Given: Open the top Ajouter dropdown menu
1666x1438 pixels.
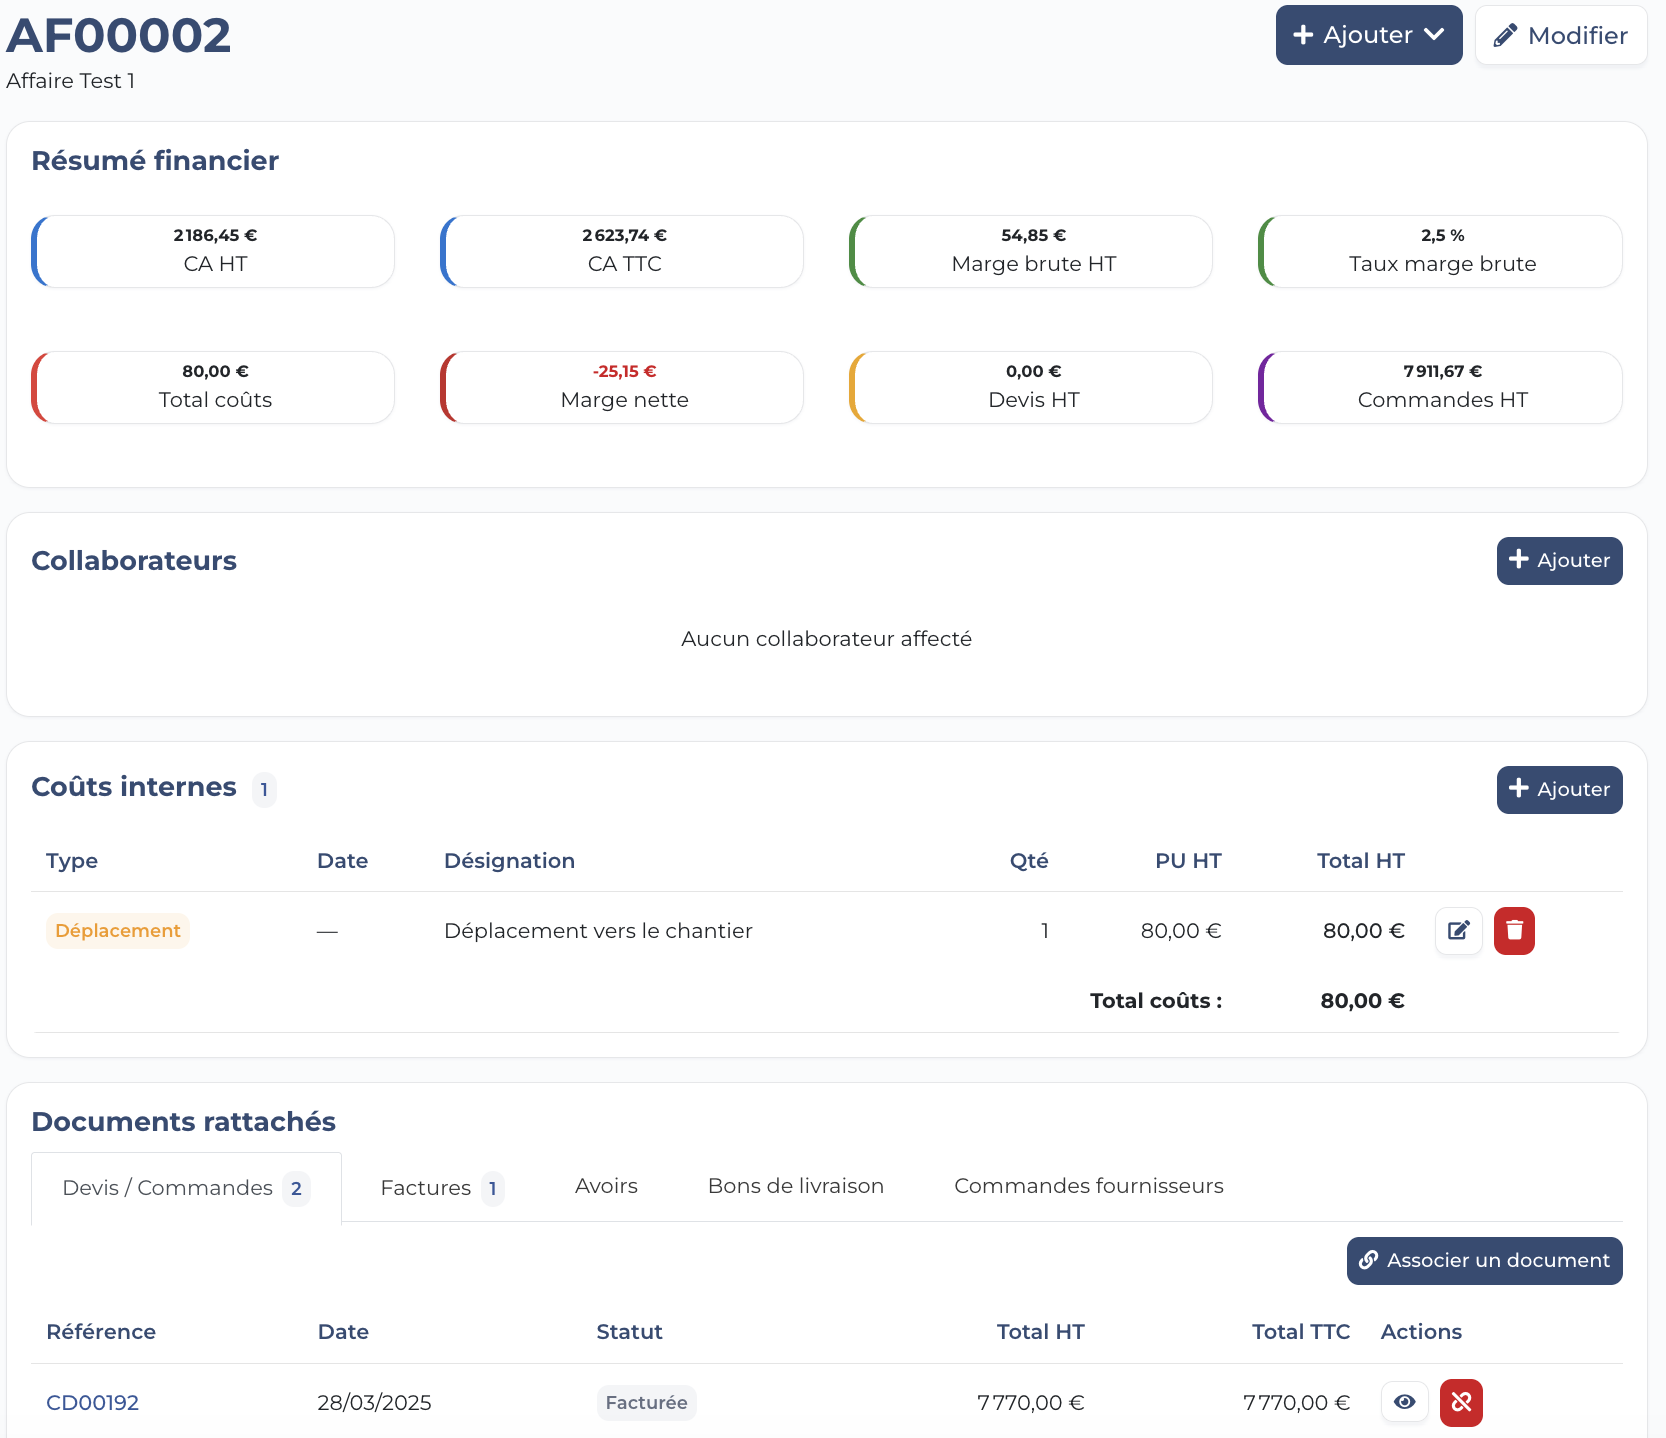Looking at the screenshot, I should (1369, 35).
